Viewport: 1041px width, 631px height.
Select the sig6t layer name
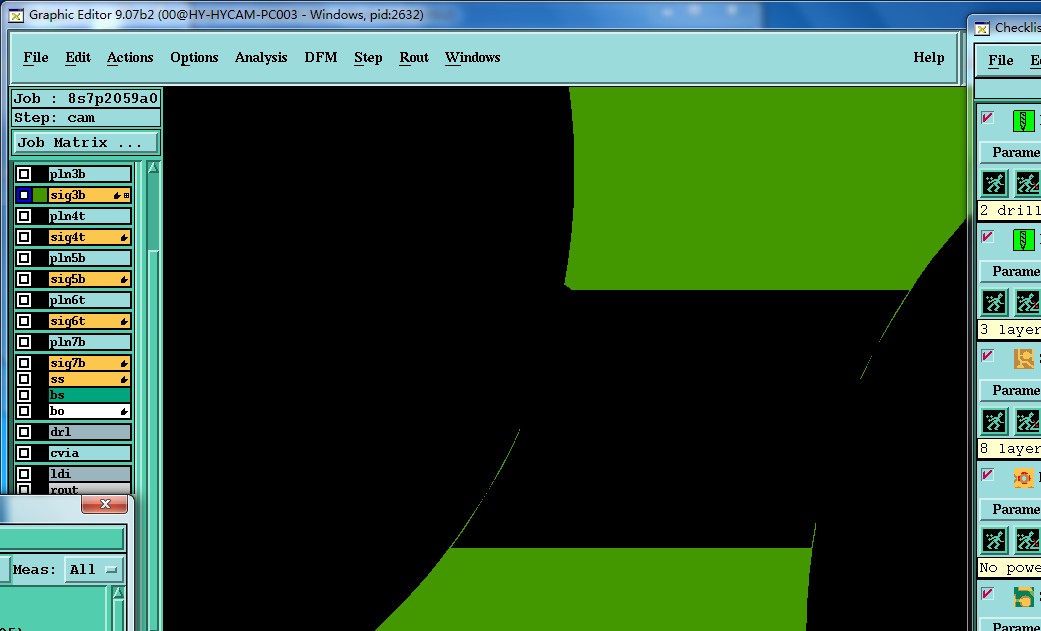click(90, 321)
